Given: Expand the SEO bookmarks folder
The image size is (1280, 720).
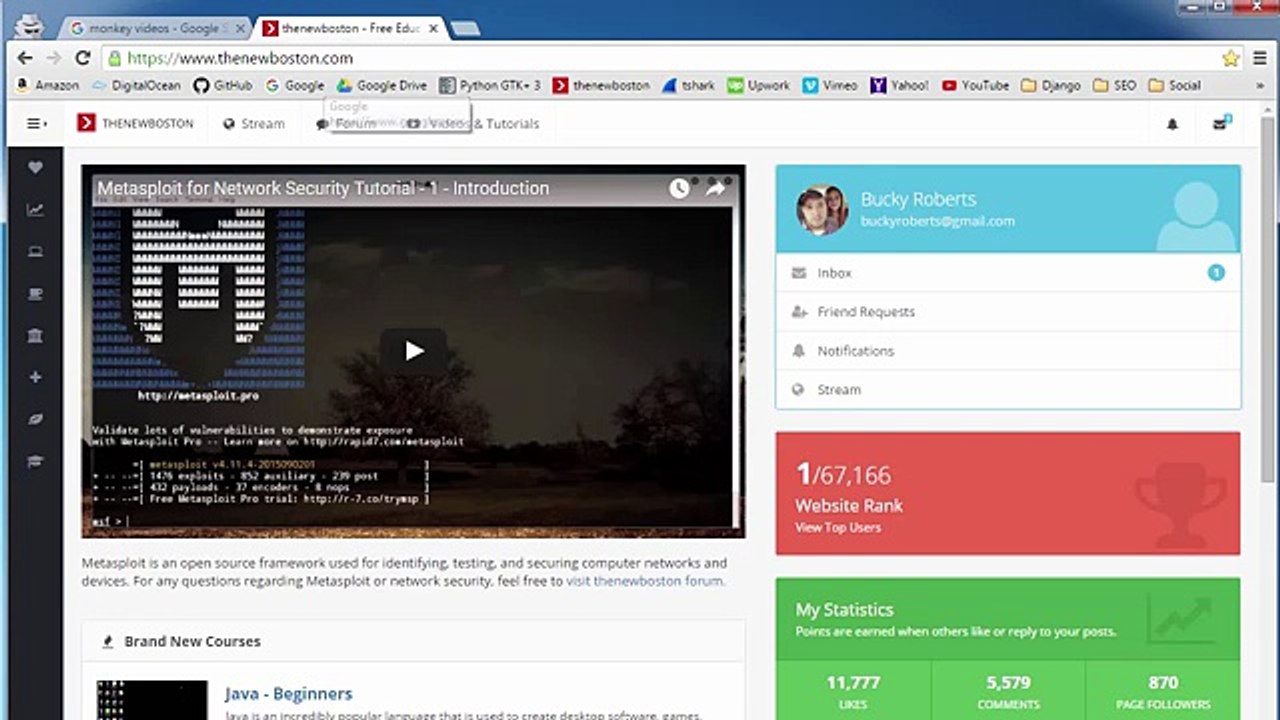Looking at the screenshot, I should pyautogui.click(x=1115, y=86).
